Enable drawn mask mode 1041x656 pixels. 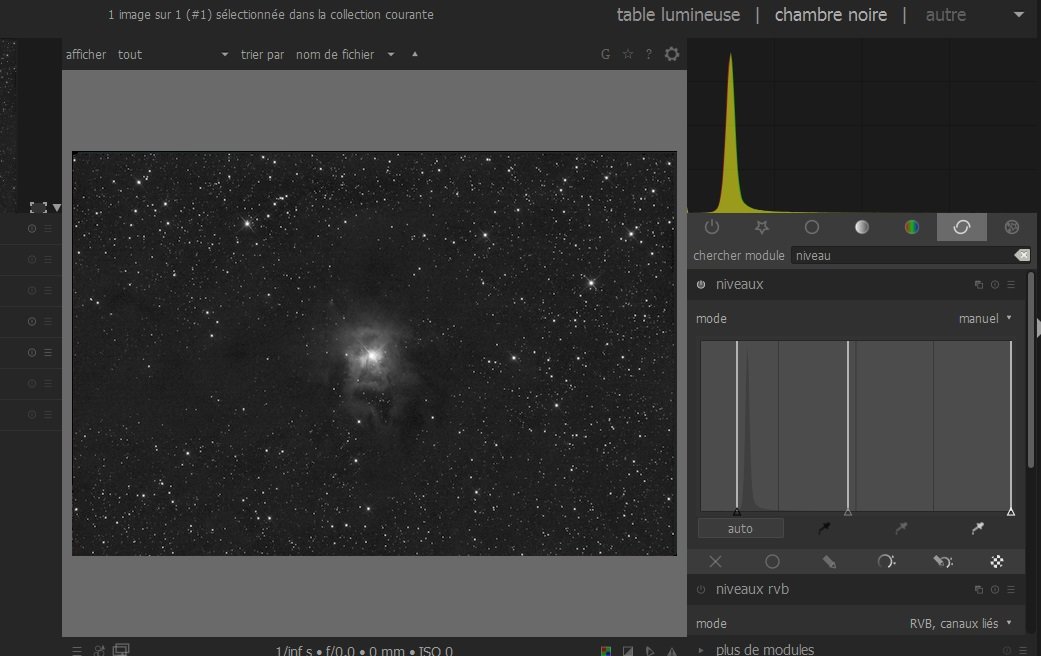pos(829,562)
